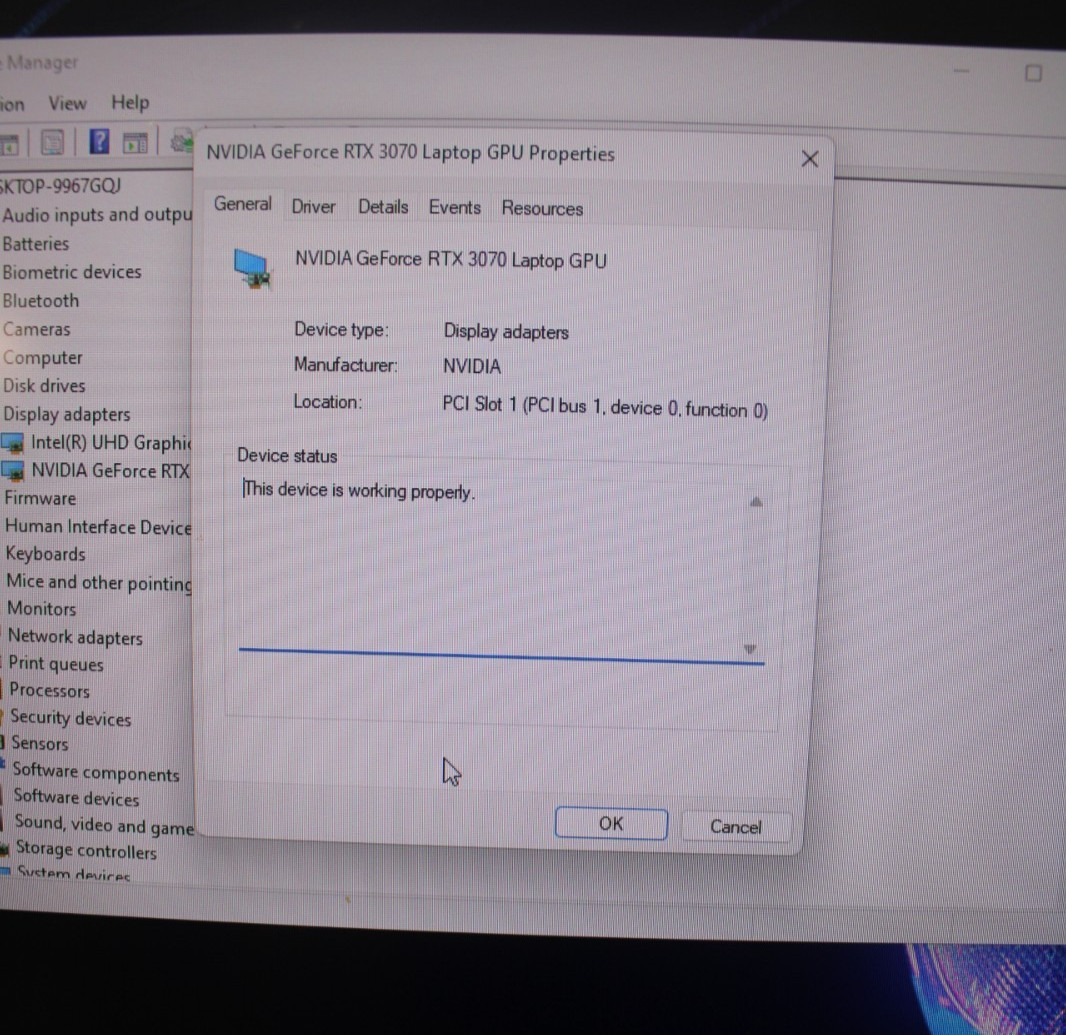
Task: Select the DESKTOP-9967GQJ root node
Action: click(x=61, y=185)
